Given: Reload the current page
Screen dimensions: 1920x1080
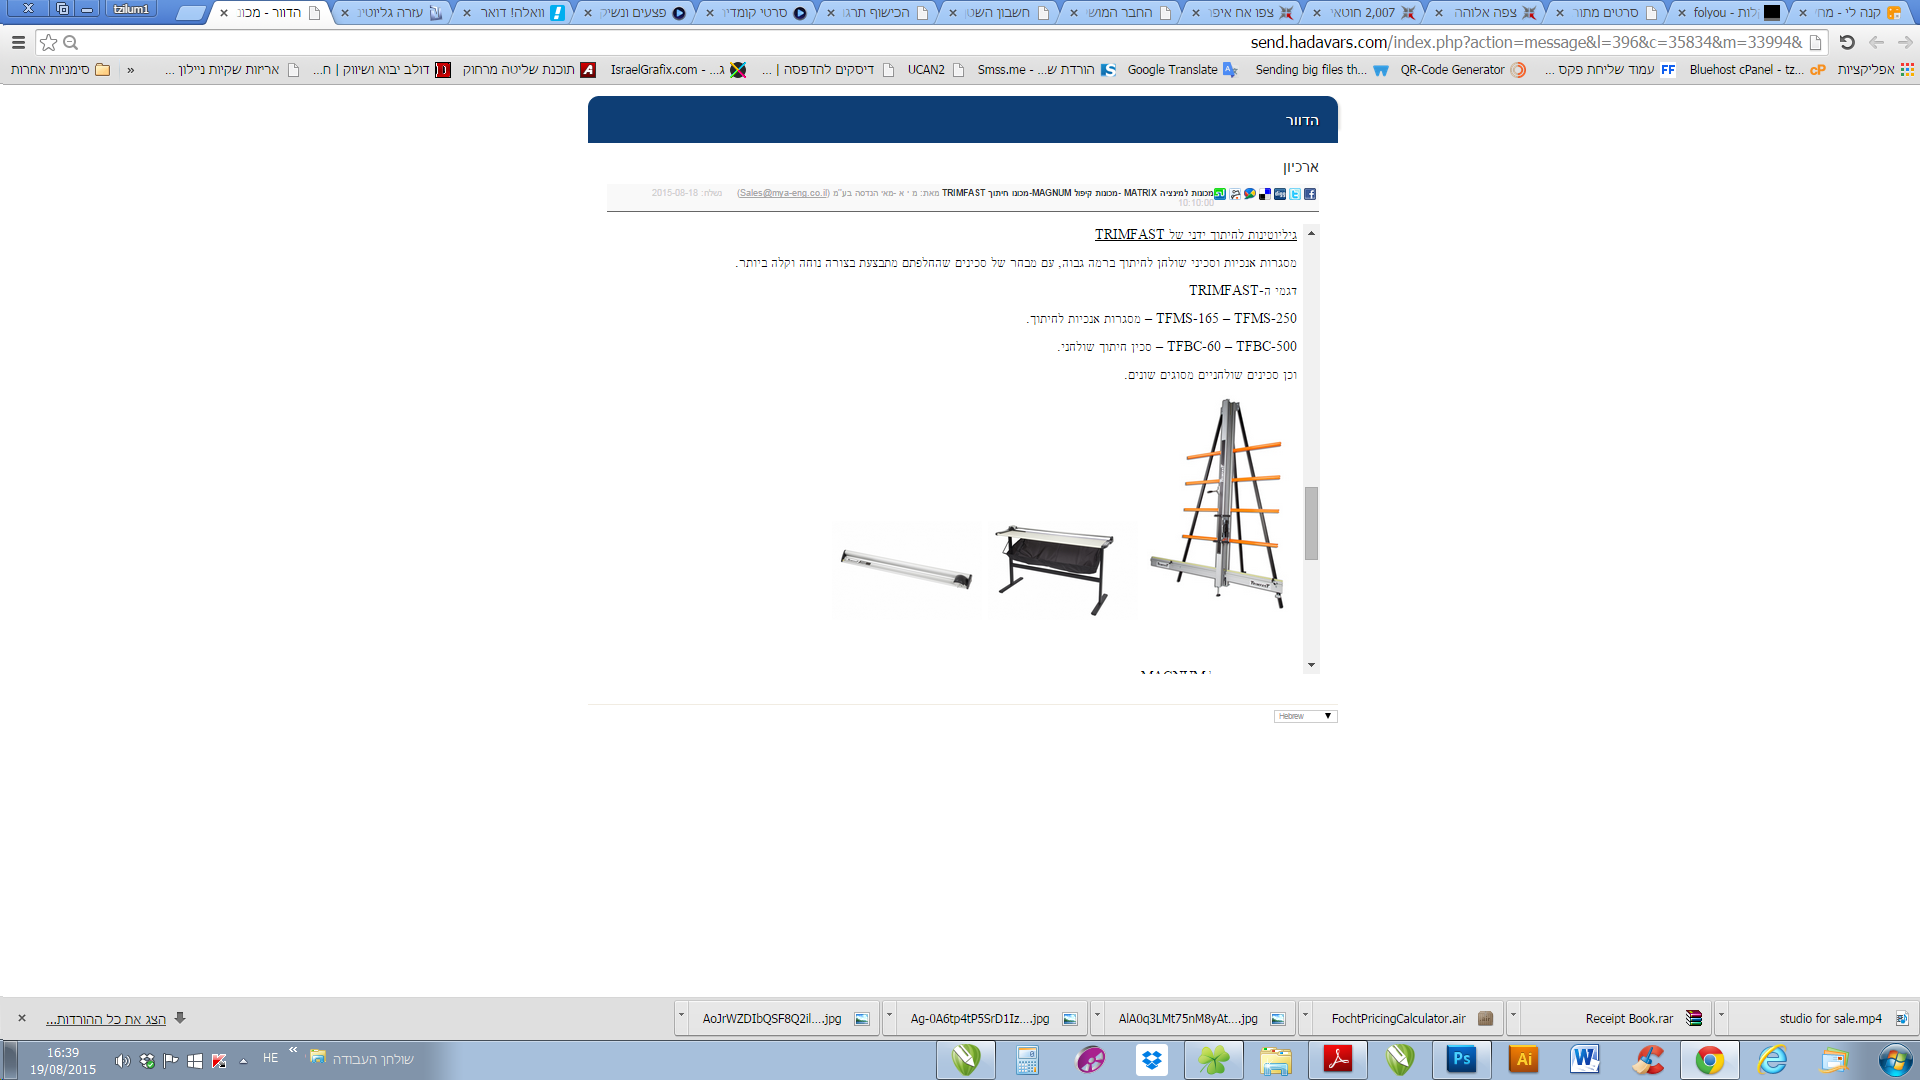Looking at the screenshot, I should [x=1847, y=42].
